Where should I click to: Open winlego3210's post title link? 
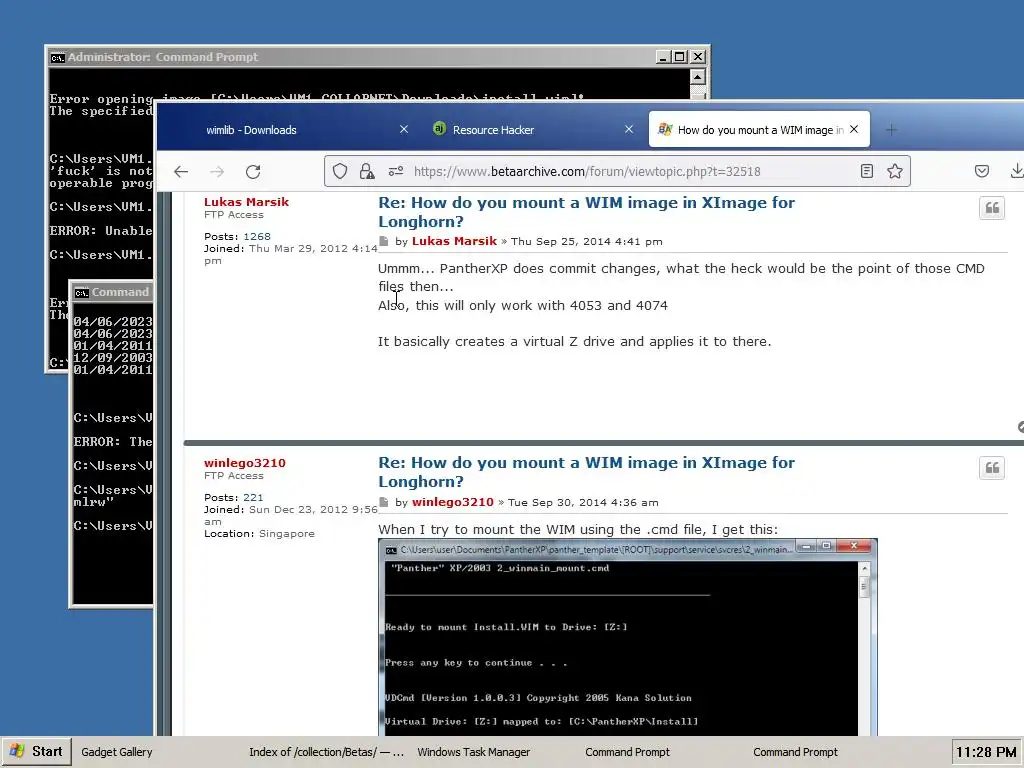[x=586, y=472]
